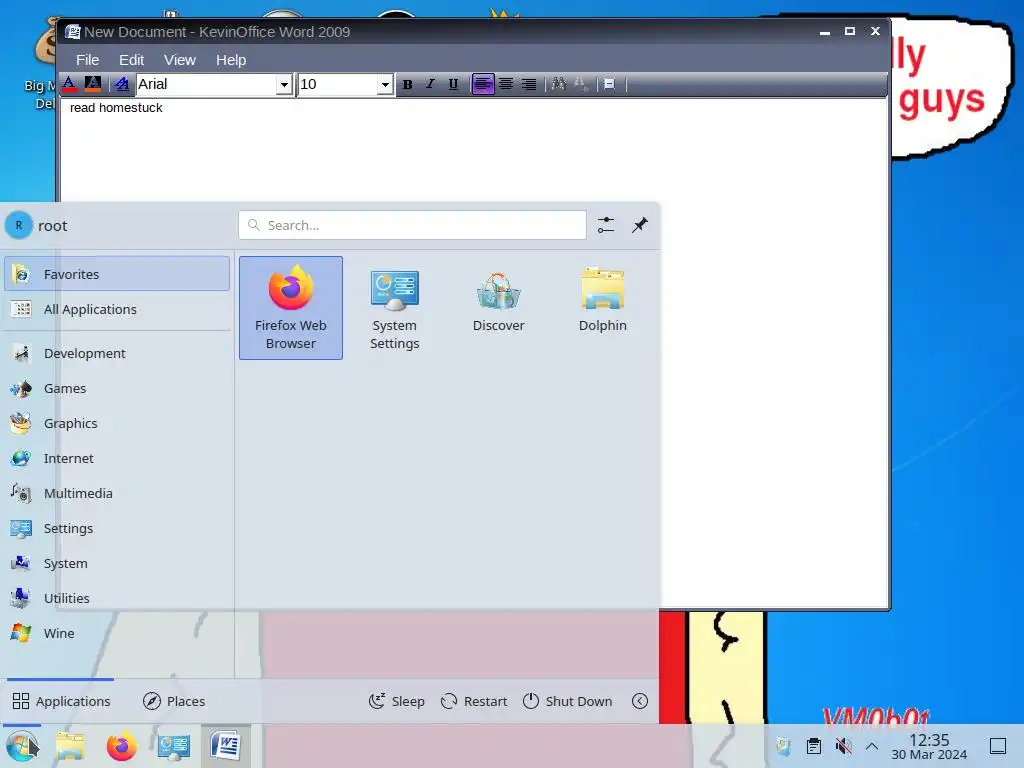Open Discover from Favorites grid
Image resolution: width=1024 pixels, height=768 pixels.
coord(498,308)
